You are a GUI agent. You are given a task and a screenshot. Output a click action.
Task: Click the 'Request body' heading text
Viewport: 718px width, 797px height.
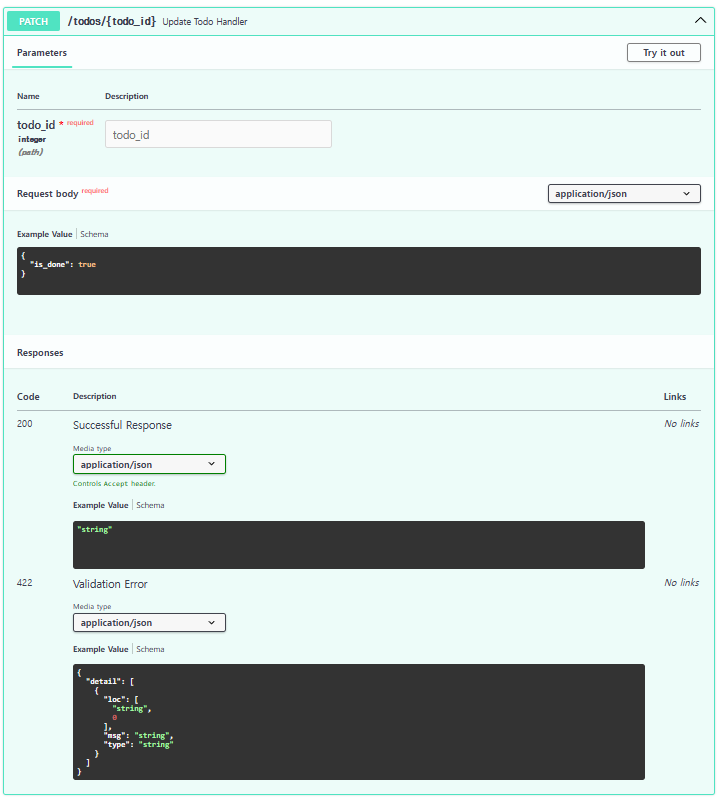point(47,194)
